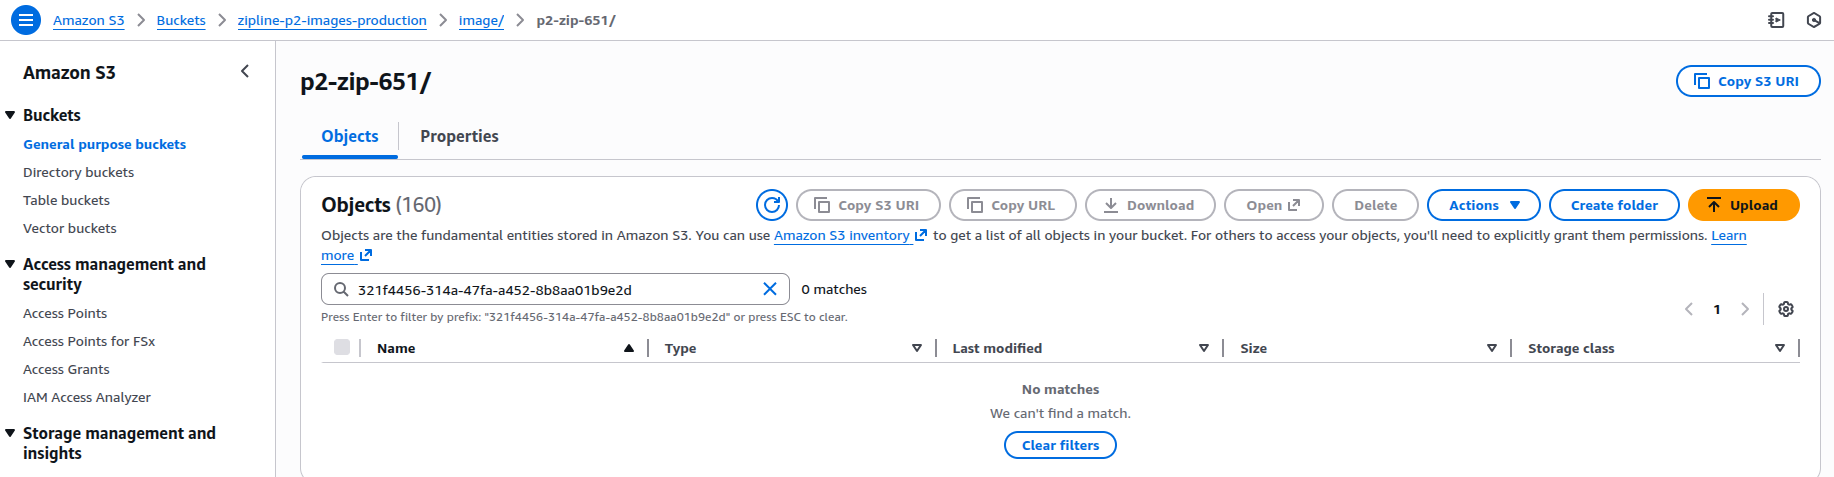The height and width of the screenshot is (477, 1834).
Task: Go to next page of objects
Action: (1745, 309)
